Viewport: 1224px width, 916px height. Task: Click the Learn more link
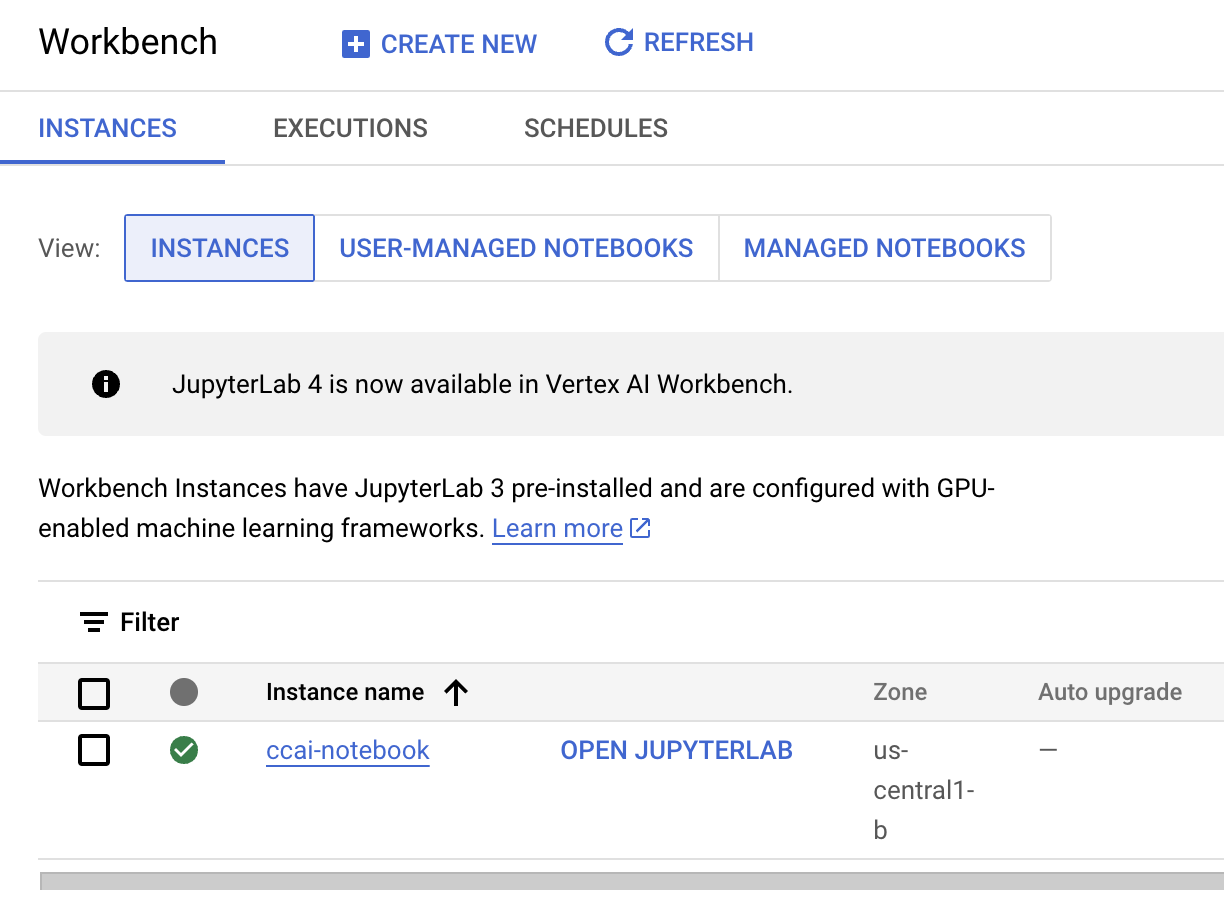click(557, 528)
